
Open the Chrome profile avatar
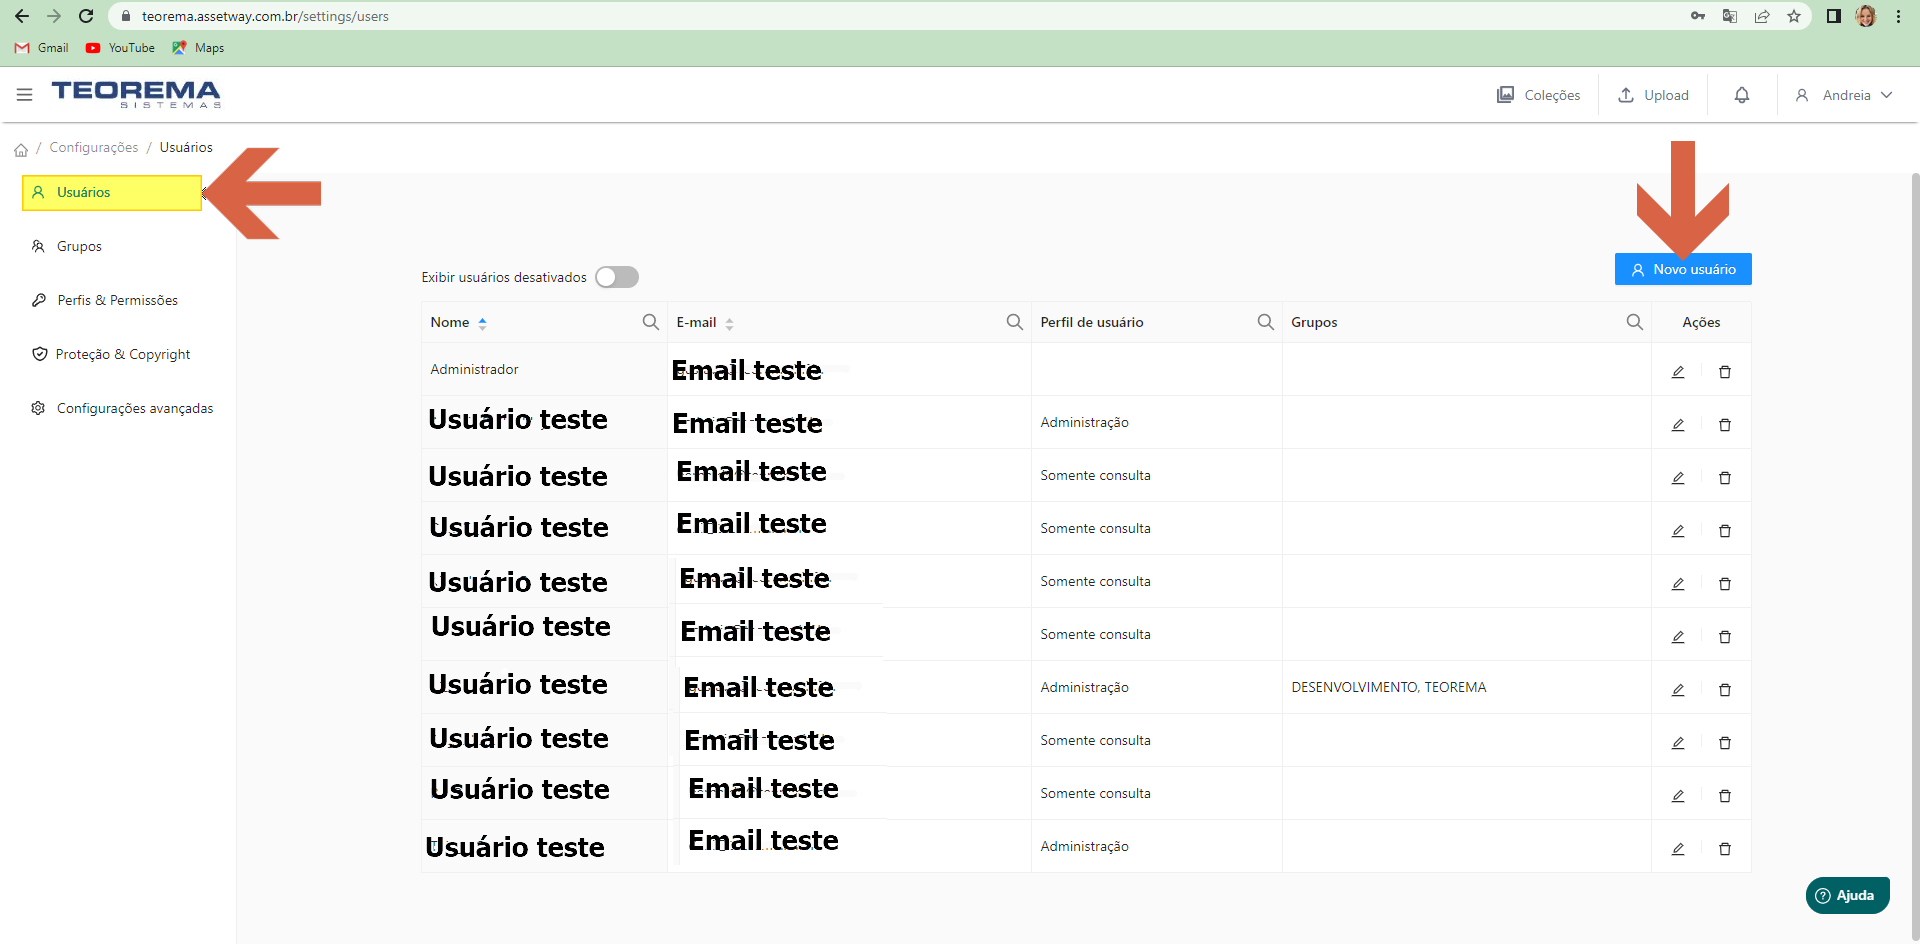(x=1866, y=16)
